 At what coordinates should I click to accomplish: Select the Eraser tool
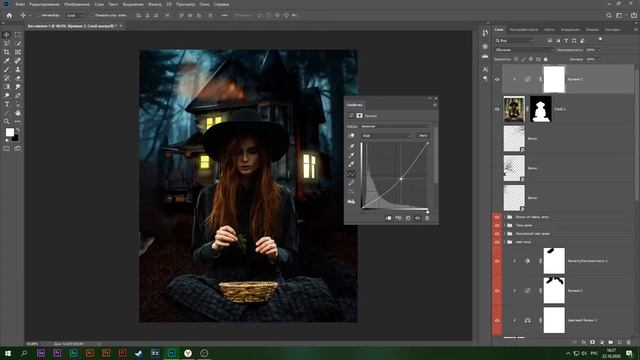coord(18,78)
